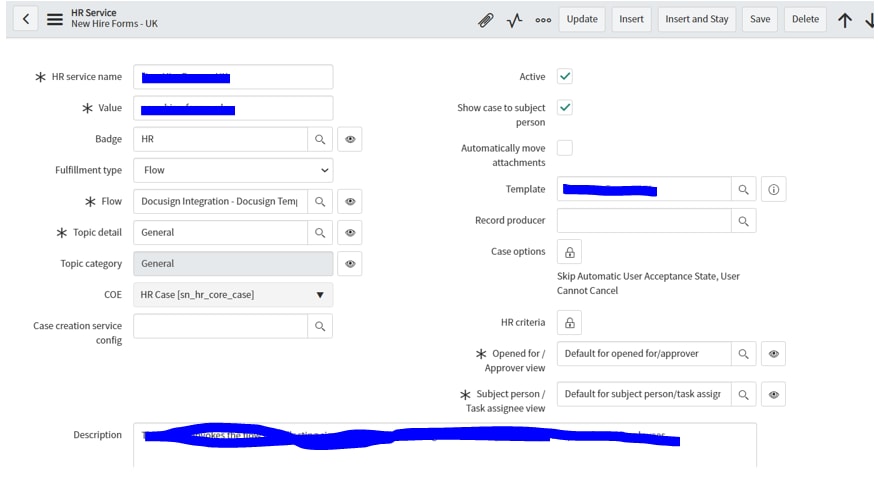Look up Record producer with magnifier

coord(744,221)
